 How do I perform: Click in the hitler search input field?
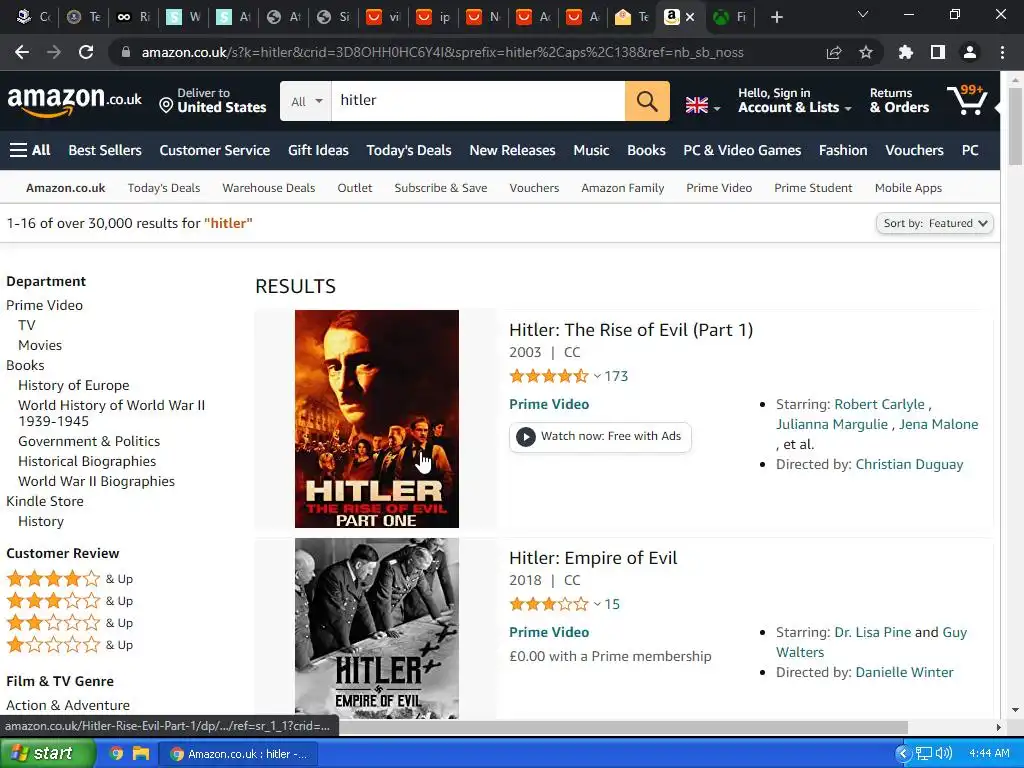pos(478,101)
